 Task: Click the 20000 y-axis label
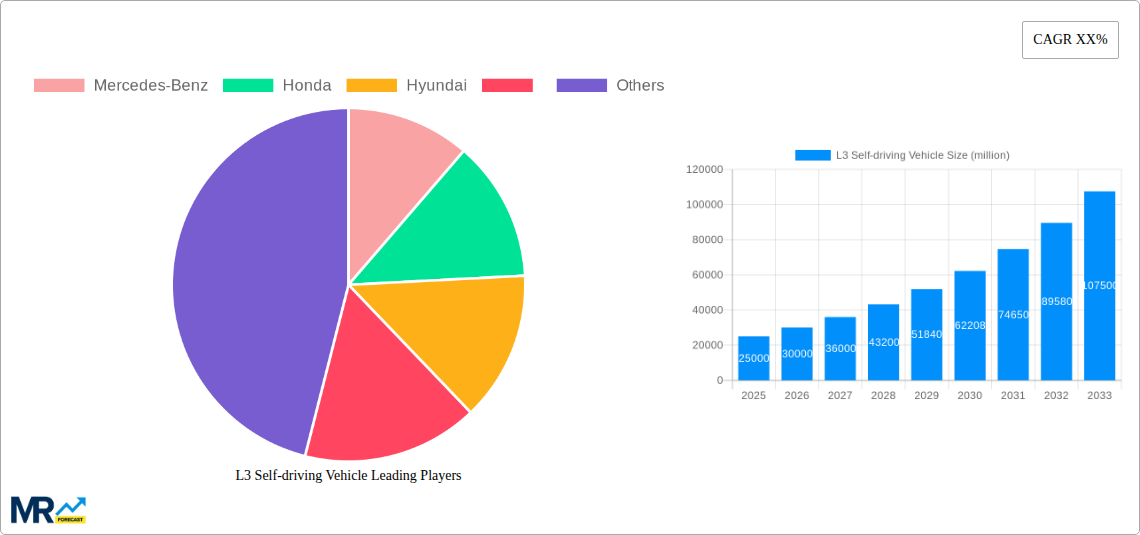click(x=707, y=345)
